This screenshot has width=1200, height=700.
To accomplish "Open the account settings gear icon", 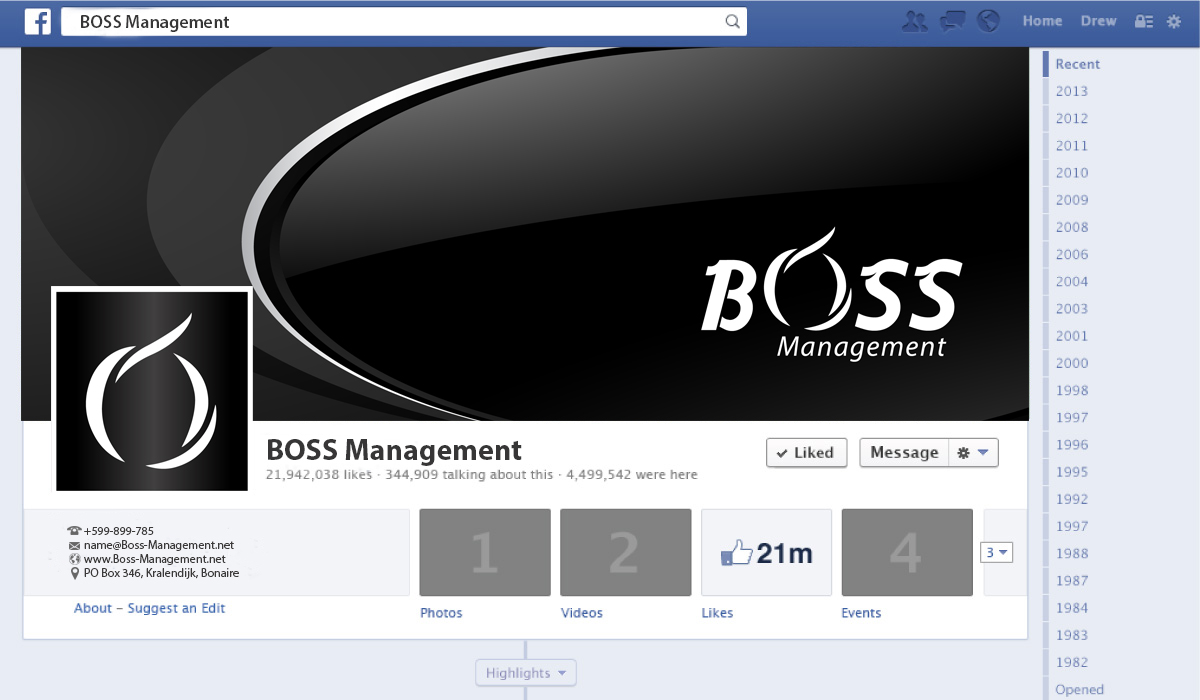I will pos(1174,21).
